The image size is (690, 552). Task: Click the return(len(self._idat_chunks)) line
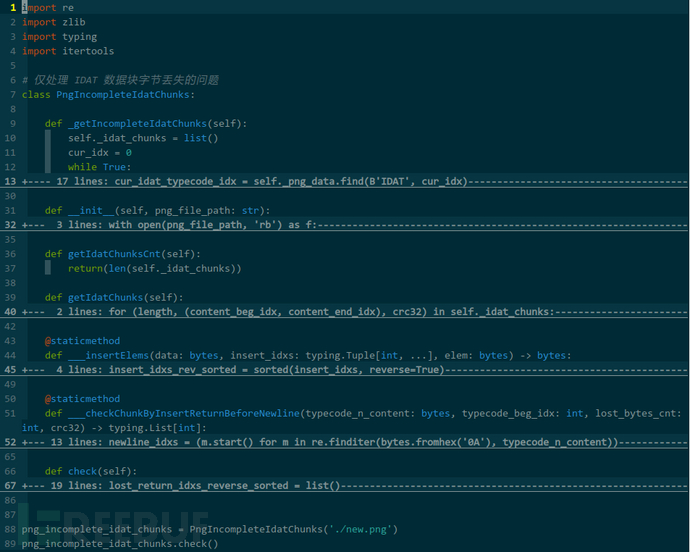[154, 269]
